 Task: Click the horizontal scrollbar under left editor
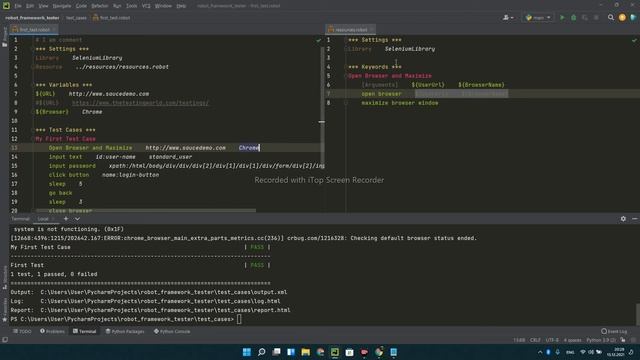(146, 211)
